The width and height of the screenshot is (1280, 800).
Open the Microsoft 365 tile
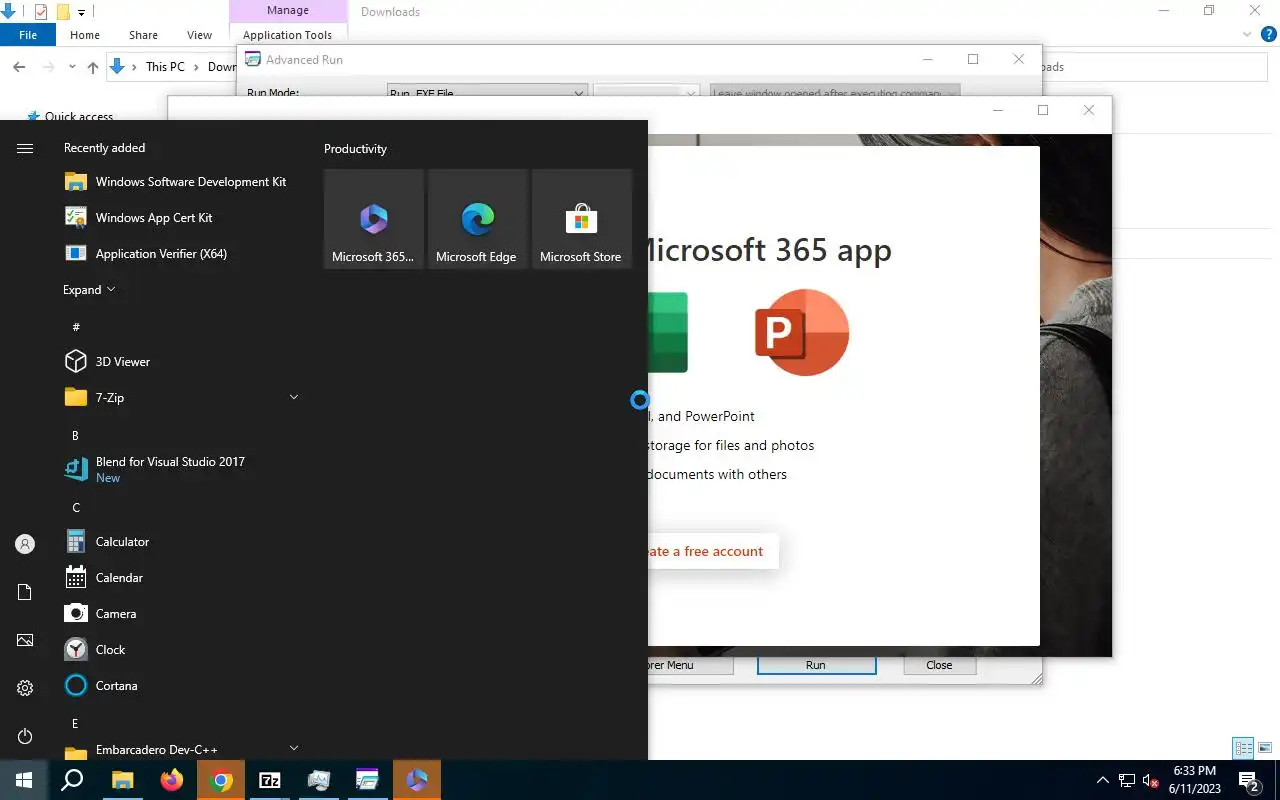pos(373,219)
